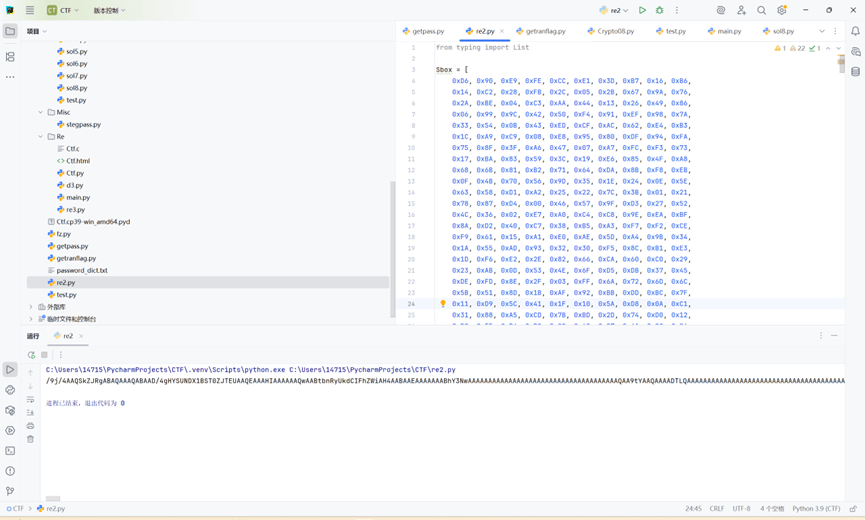Open Search Everywhere
Image resolution: width=865 pixels, height=520 pixels.
coord(761,10)
